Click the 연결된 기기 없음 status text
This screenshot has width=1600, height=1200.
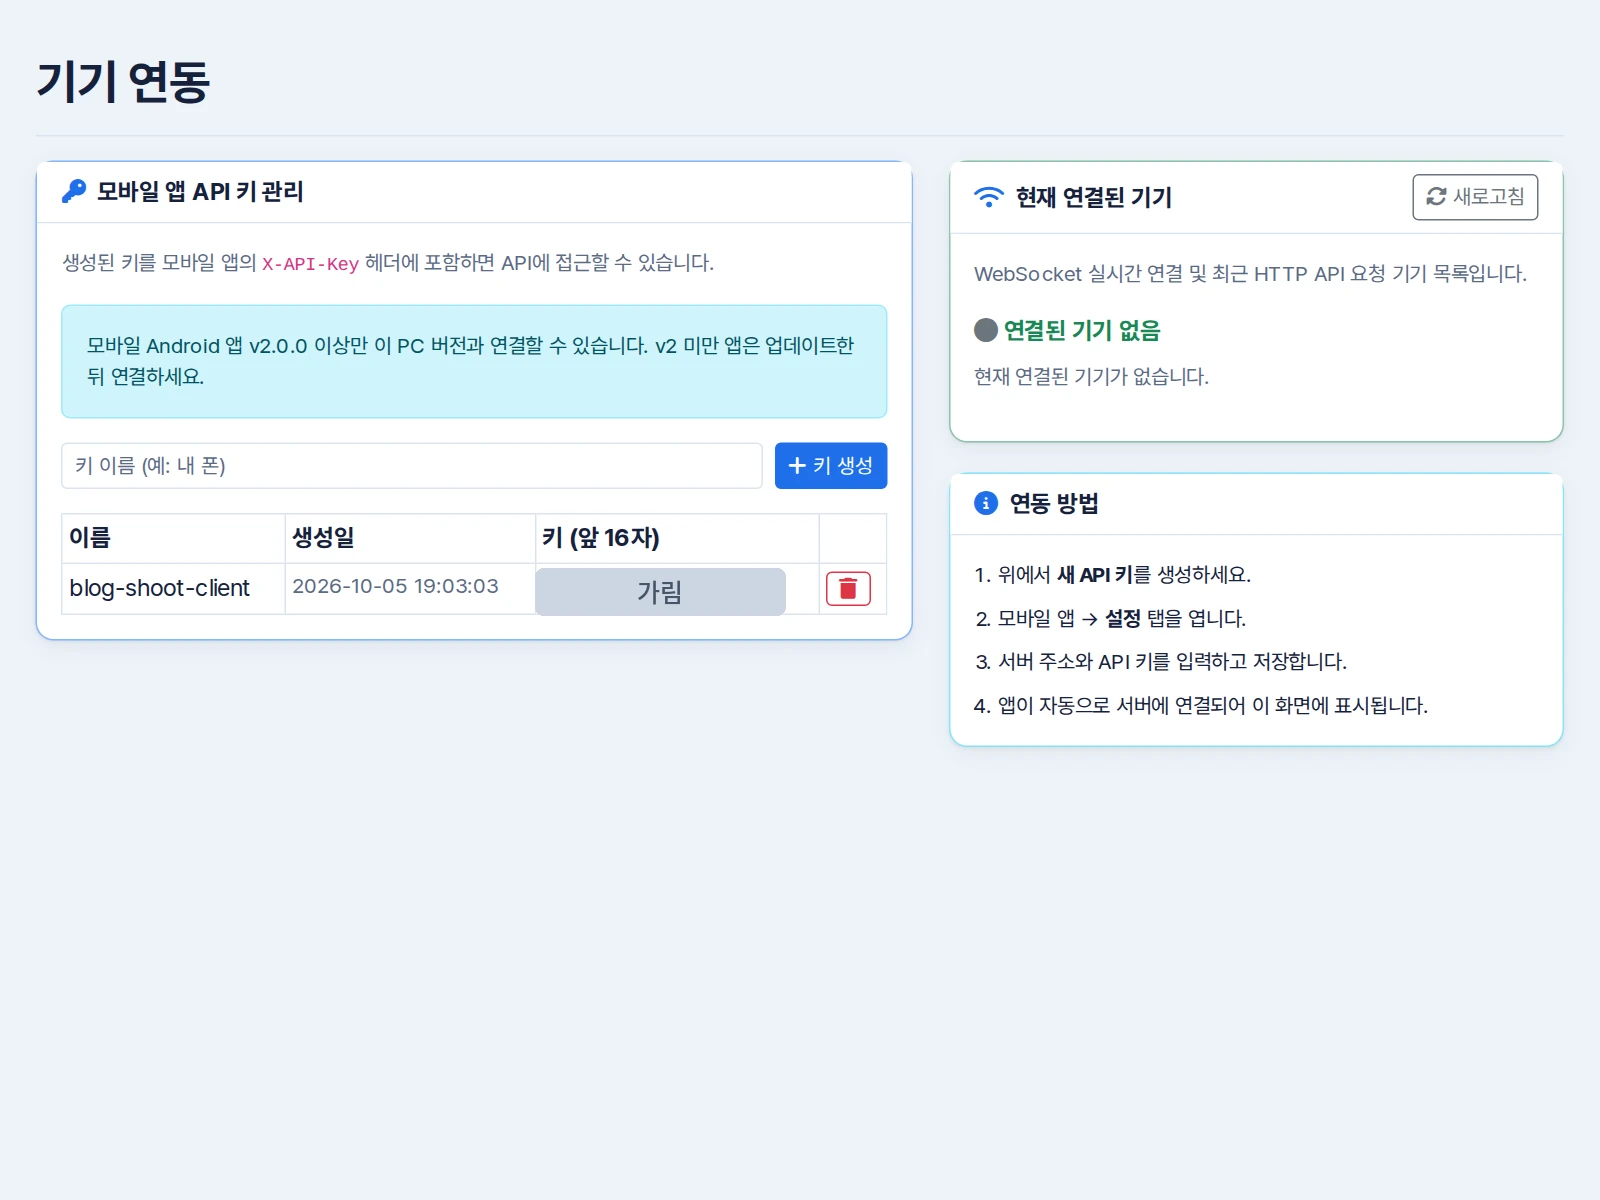pyautogui.click(x=1082, y=330)
